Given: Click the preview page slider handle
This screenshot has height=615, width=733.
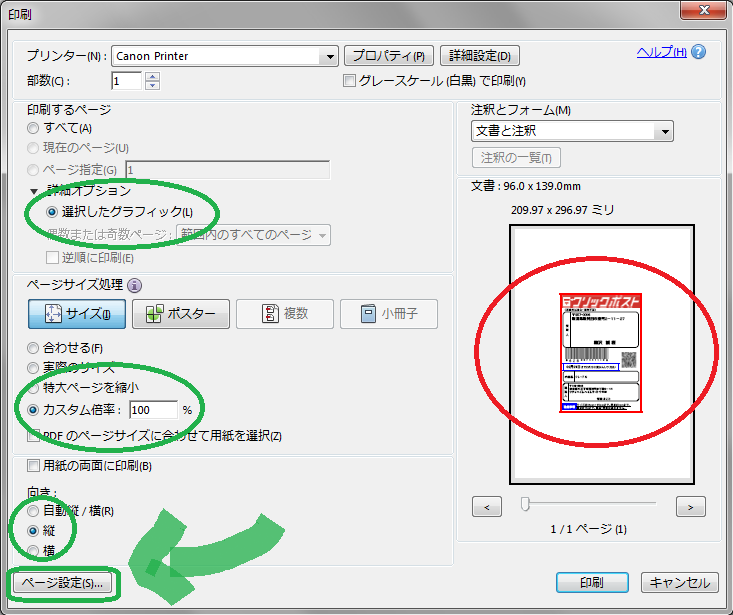Looking at the screenshot, I should point(525,504).
